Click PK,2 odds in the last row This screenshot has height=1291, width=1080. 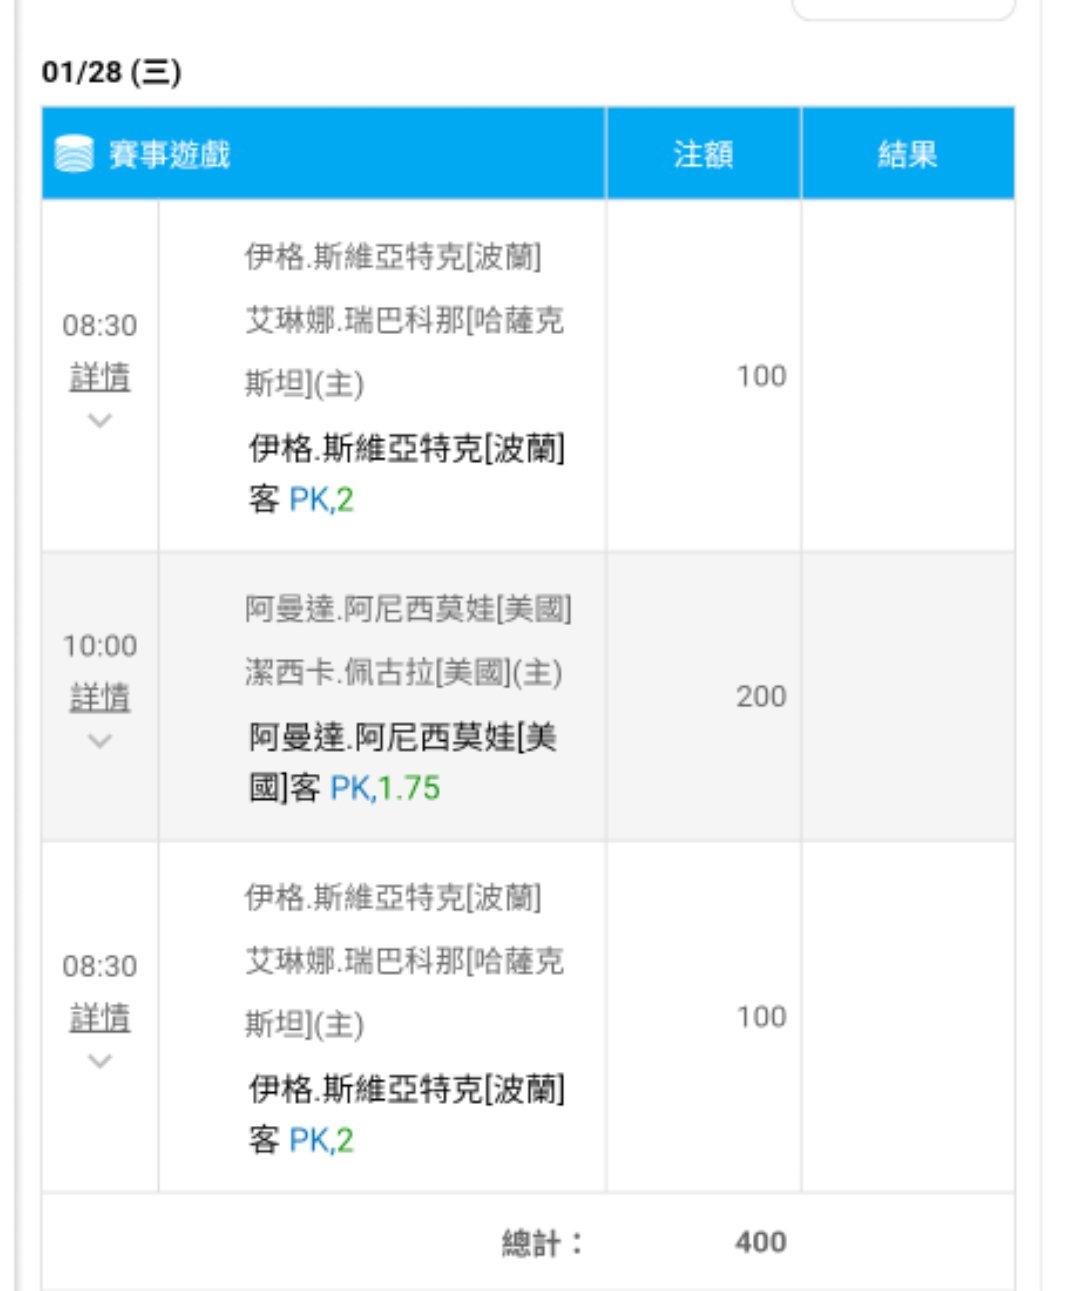[321, 1140]
